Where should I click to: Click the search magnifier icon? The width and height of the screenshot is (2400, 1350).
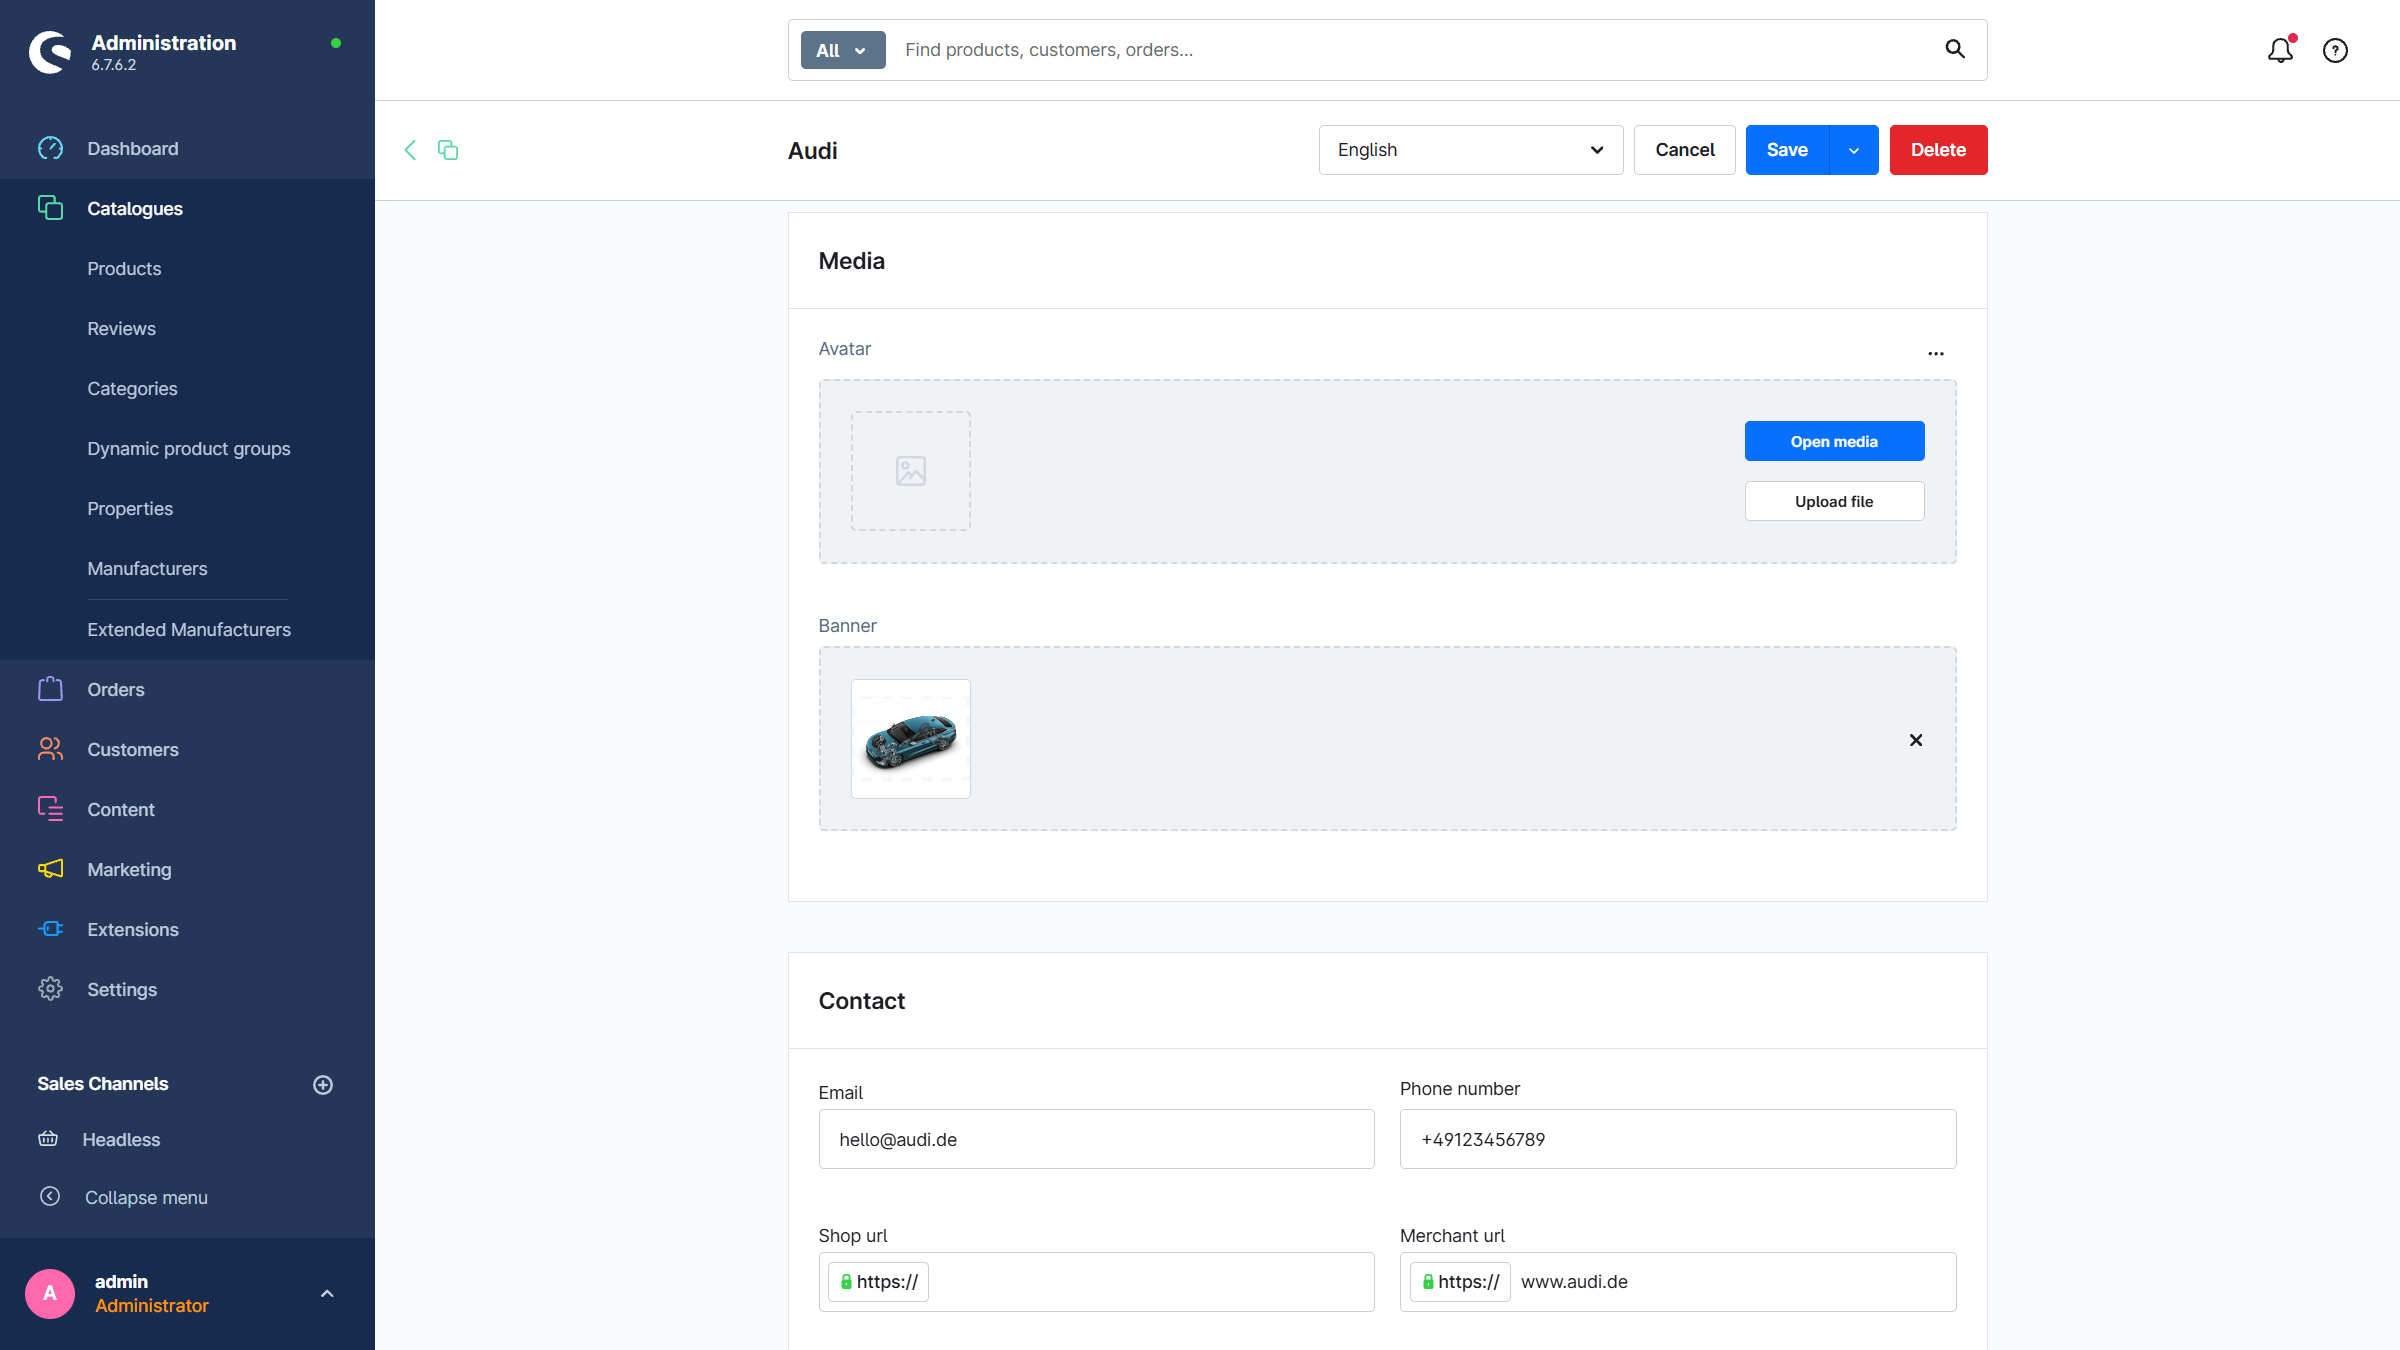tap(1955, 49)
